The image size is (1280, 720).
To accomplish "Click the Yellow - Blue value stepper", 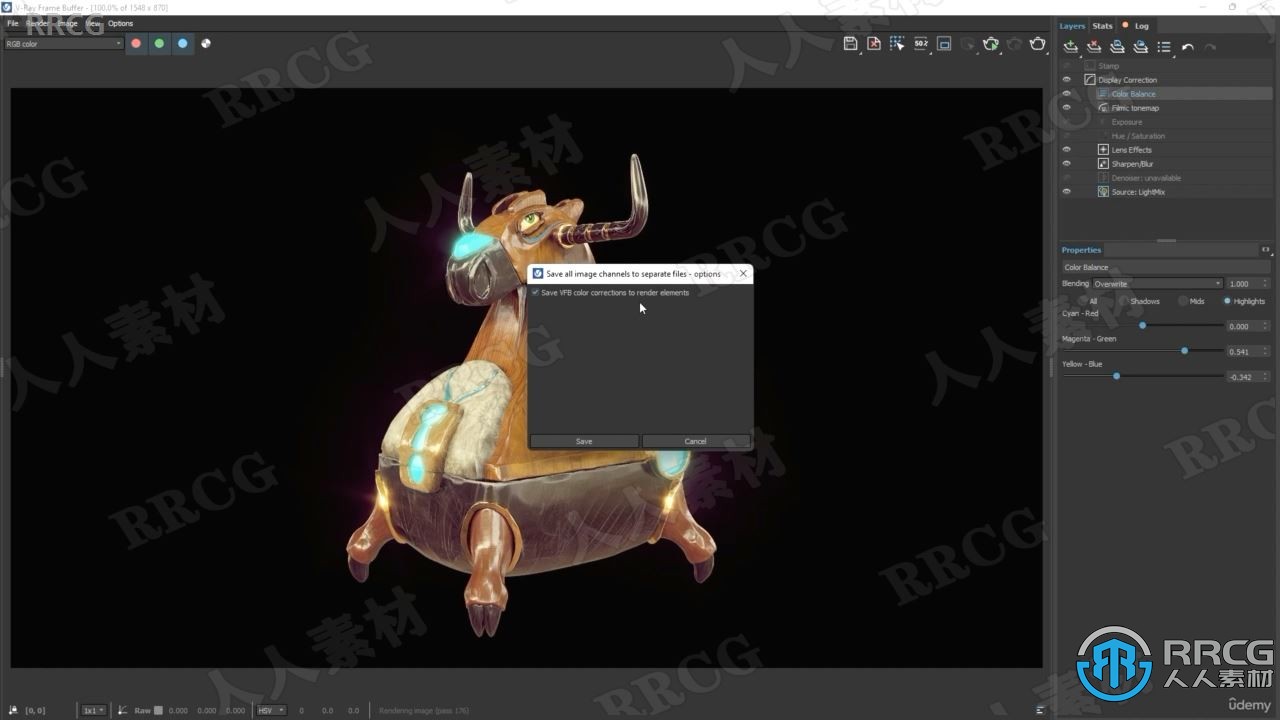I will 1266,377.
